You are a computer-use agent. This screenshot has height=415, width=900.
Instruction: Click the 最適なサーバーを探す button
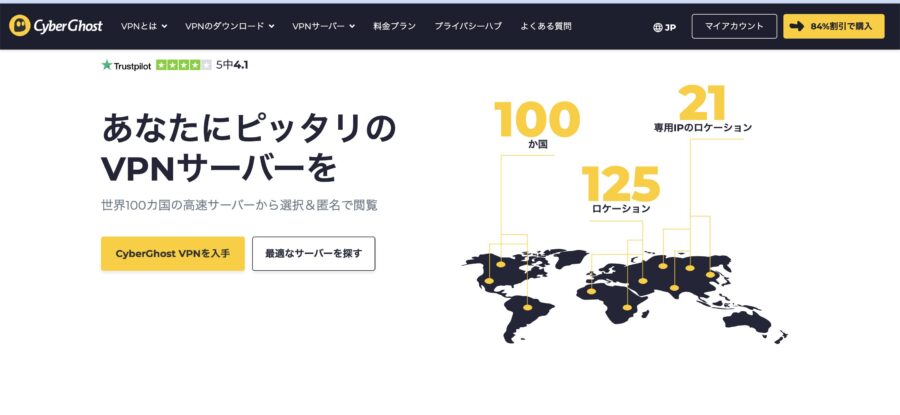coord(313,254)
